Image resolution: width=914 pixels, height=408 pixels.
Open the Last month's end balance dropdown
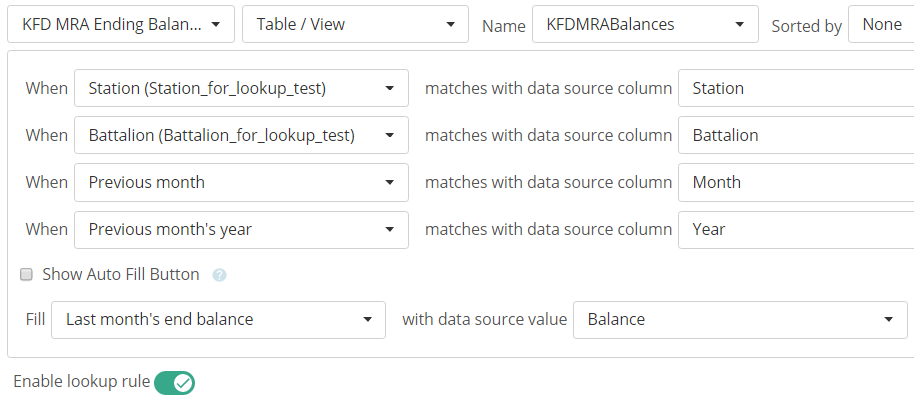pos(218,320)
